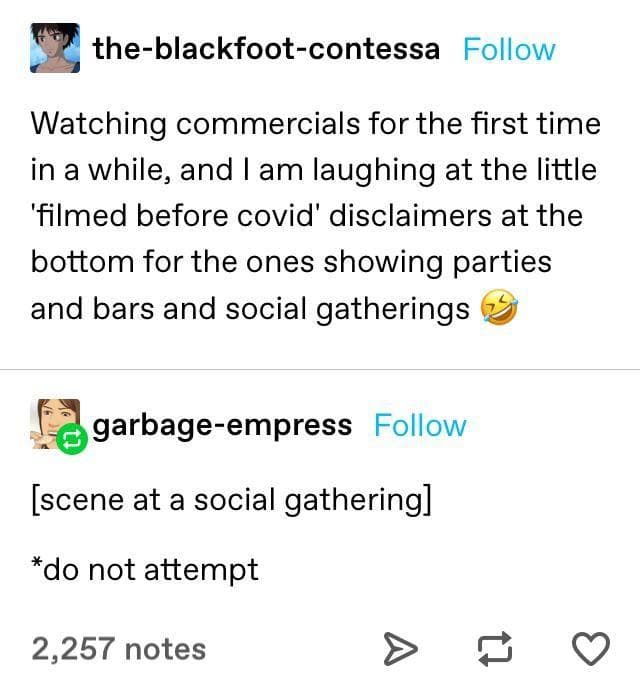Screen dimensions: 640x699
Task: Click the 'in a while, and I am laughing' line
Action: (313, 170)
